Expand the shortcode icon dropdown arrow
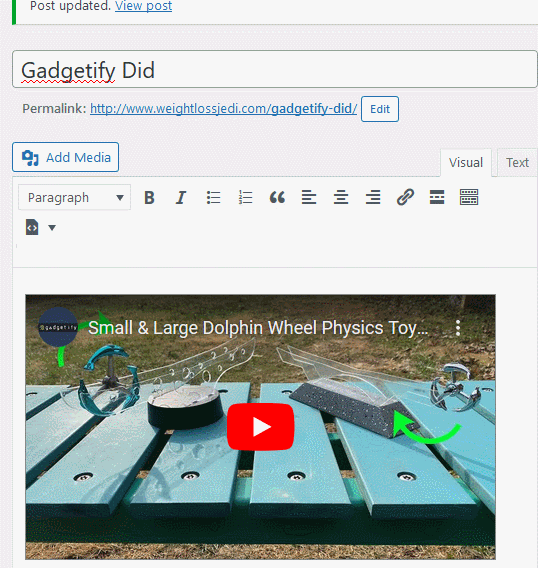538x568 pixels. [x=52, y=227]
